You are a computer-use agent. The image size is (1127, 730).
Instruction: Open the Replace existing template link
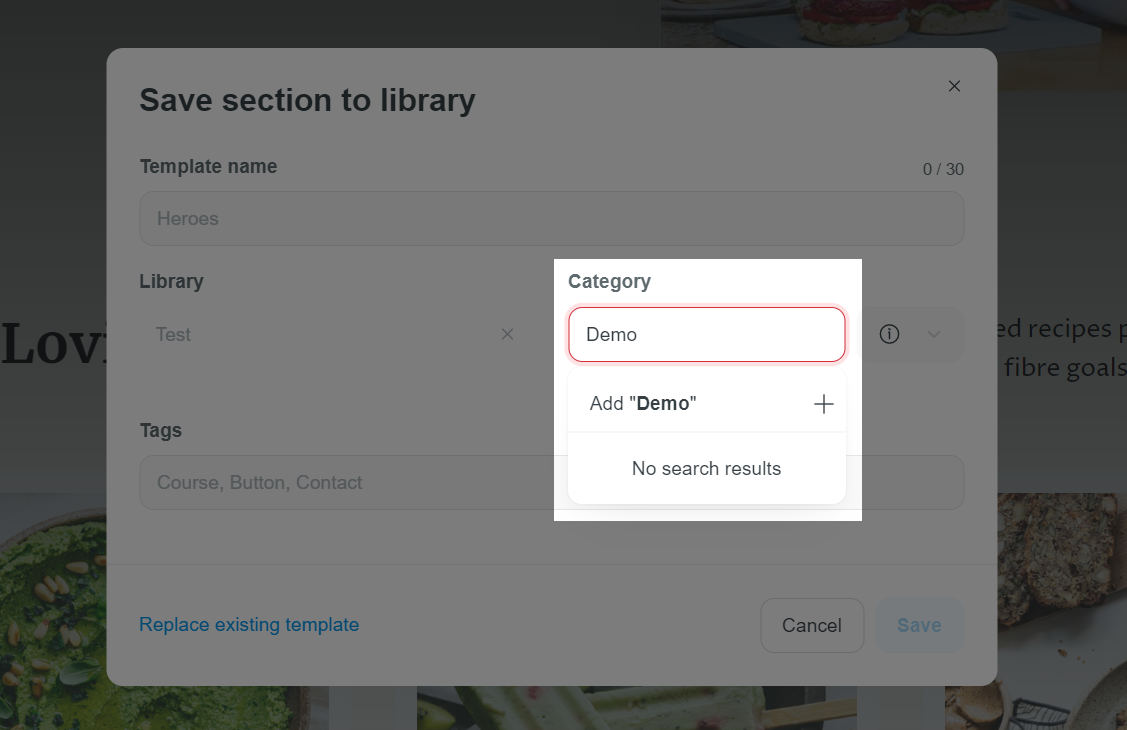click(x=249, y=624)
